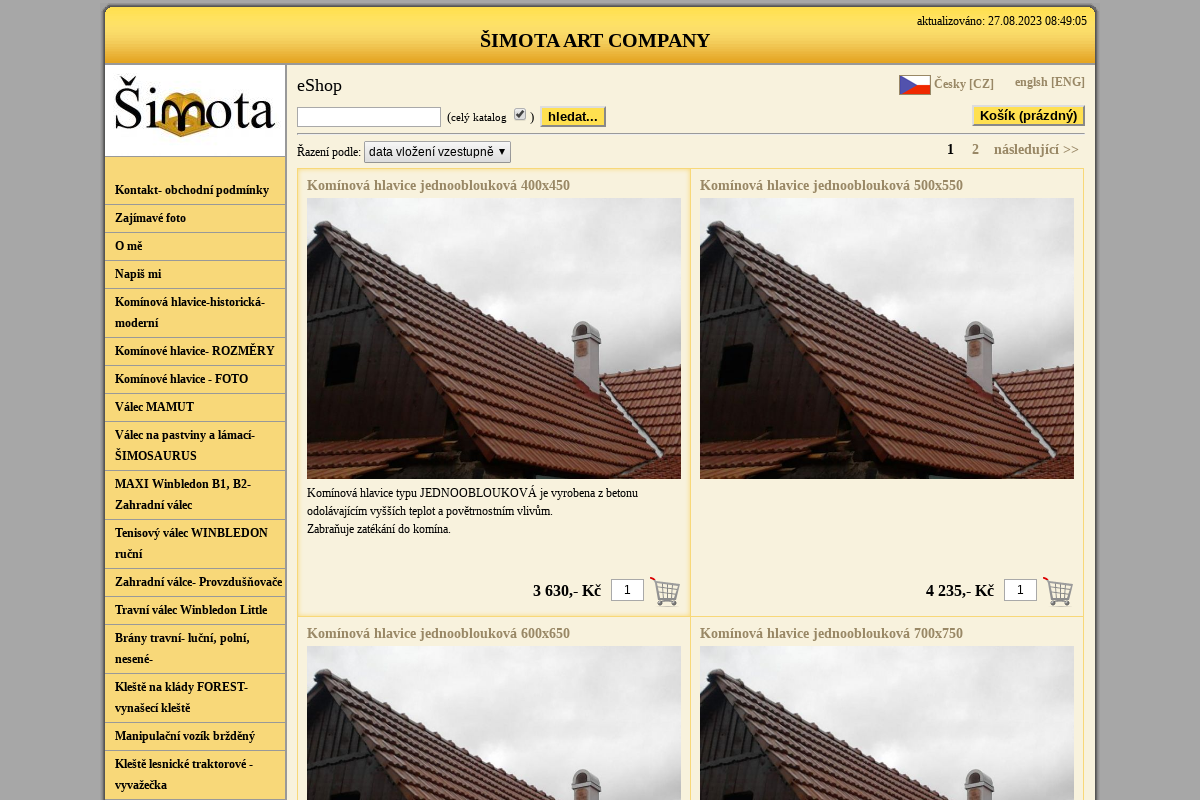
Task: Select current page number 1
Action: point(950,150)
